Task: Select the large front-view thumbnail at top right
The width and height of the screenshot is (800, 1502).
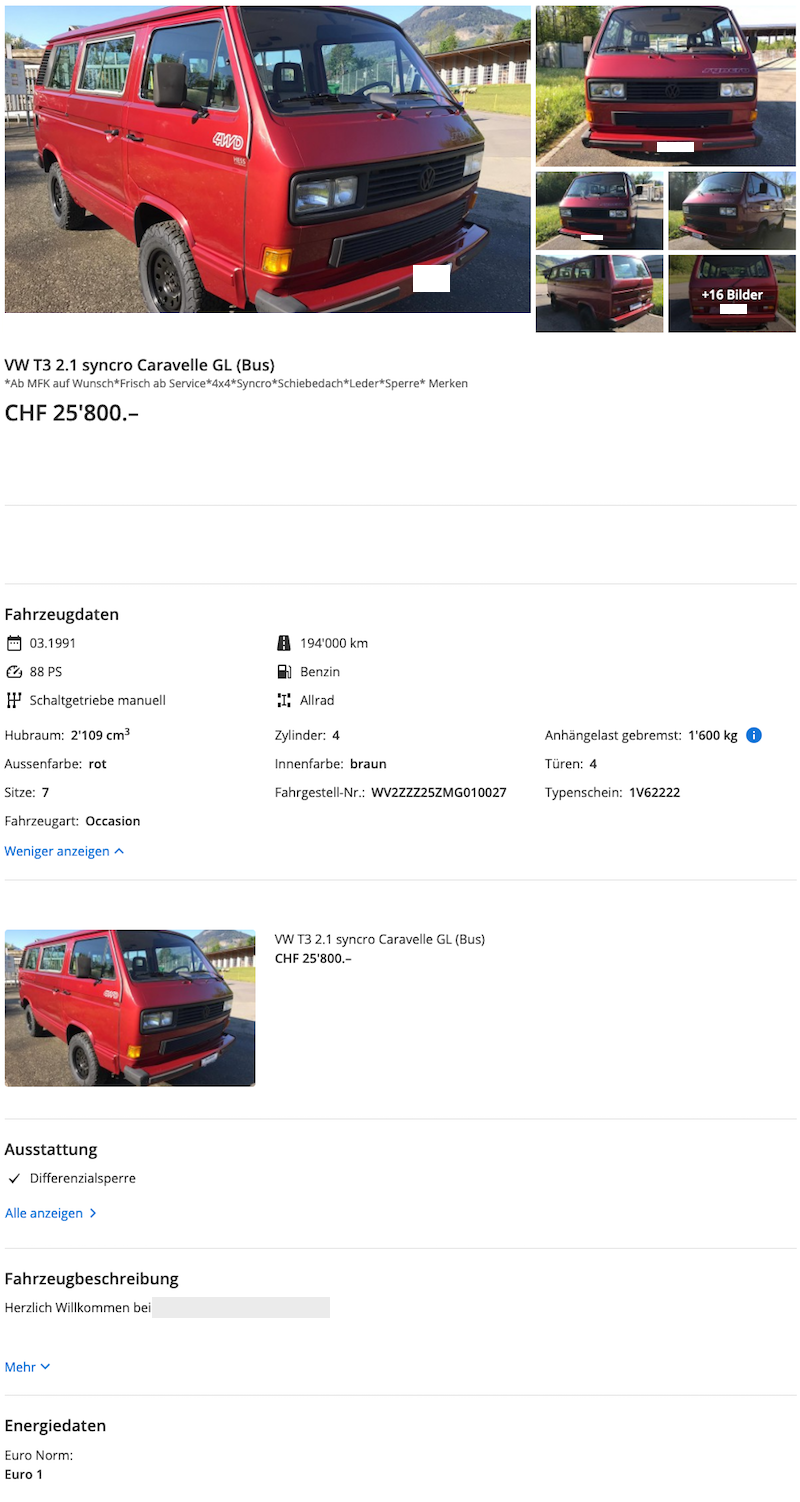Action: pyautogui.click(x=665, y=86)
